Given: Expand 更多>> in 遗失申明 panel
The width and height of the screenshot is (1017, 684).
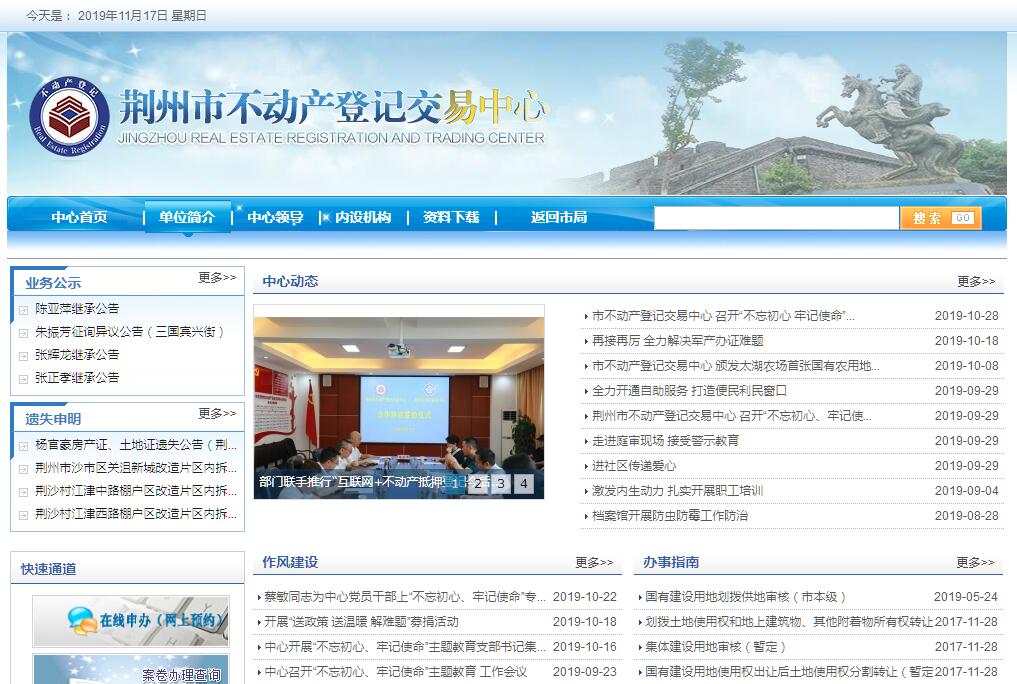Looking at the screenshot, I should pyautogui.click(x=217, y=414).
